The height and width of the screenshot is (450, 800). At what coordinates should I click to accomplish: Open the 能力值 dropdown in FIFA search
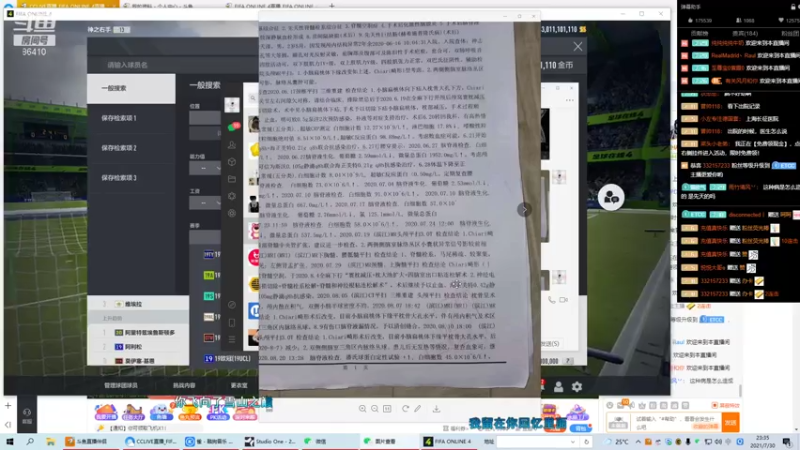point(205,168)
